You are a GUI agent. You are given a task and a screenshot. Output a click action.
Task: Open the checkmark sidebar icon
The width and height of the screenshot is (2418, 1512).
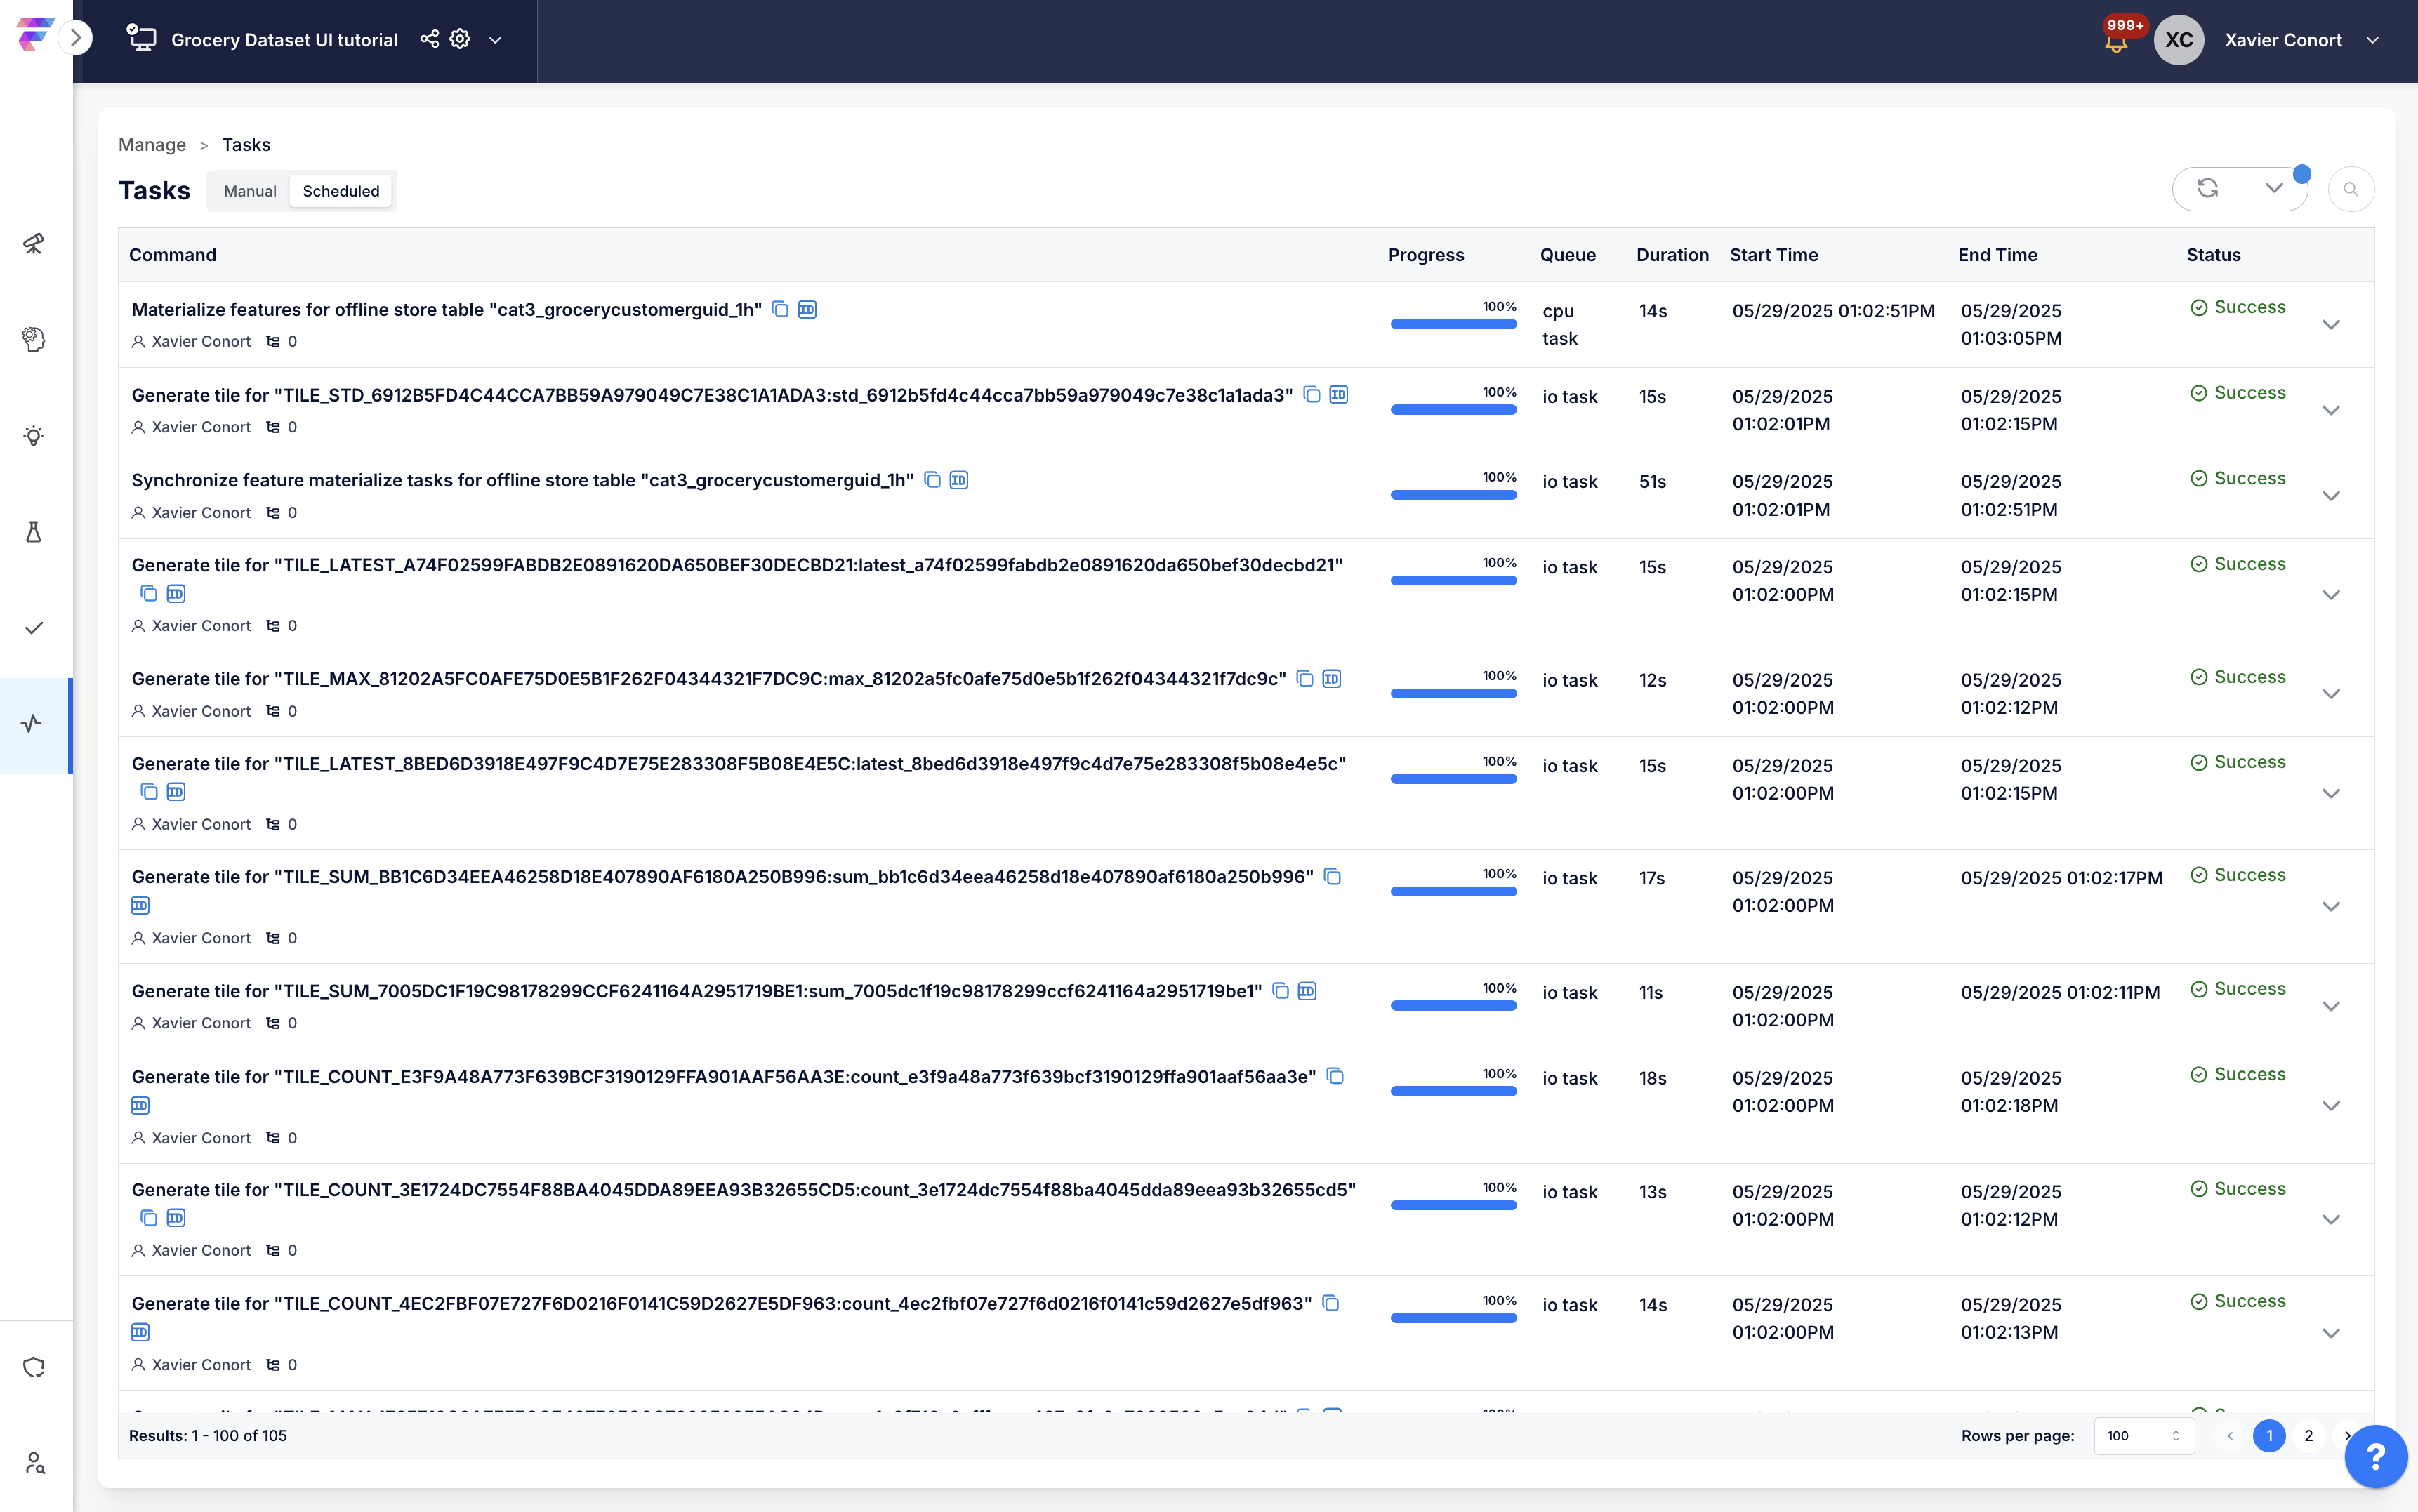(34, 628)
